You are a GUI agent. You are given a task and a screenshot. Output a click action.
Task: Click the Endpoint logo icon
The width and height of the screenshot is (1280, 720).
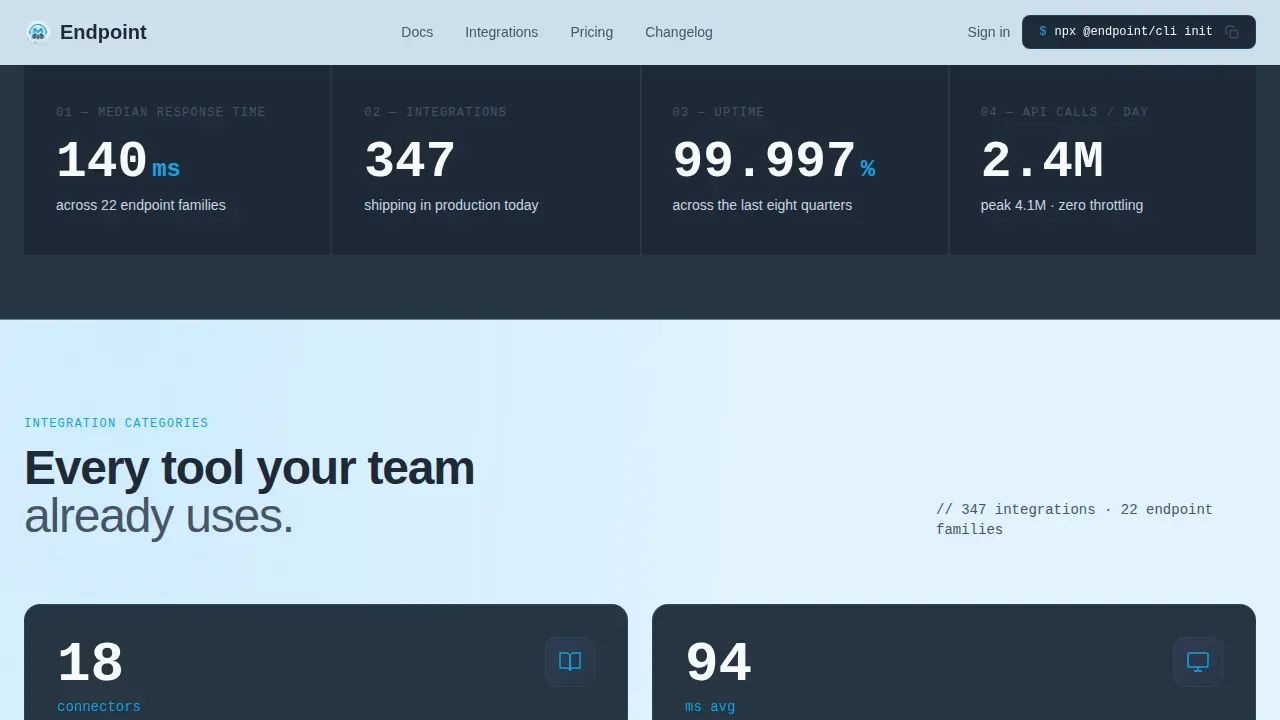(38, 32)
